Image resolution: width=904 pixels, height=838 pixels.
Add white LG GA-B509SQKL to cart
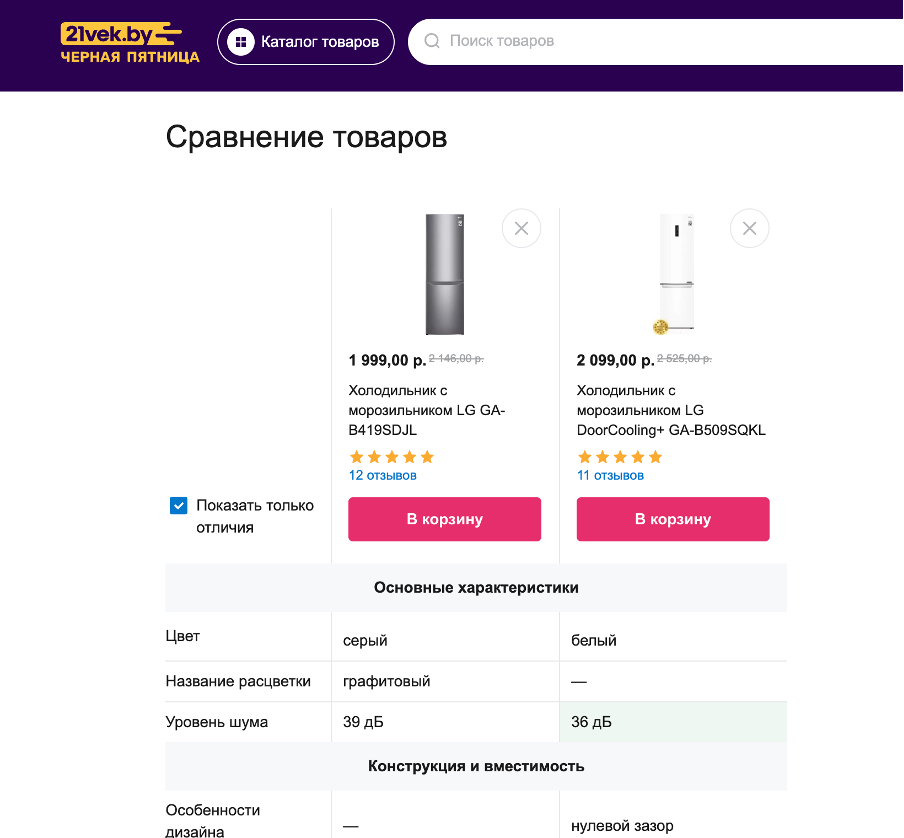(x=673, y=519)
